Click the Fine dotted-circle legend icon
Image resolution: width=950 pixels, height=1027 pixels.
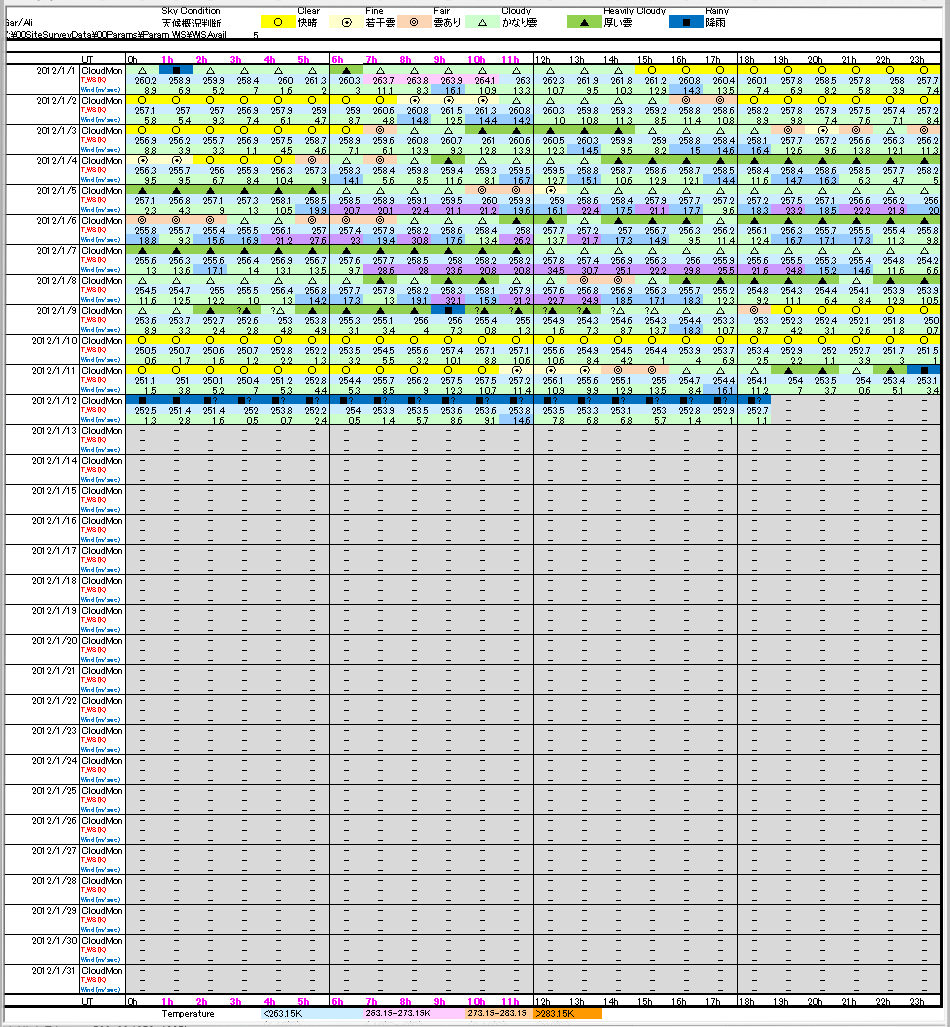pyautogui.click(x=347, y=20)
